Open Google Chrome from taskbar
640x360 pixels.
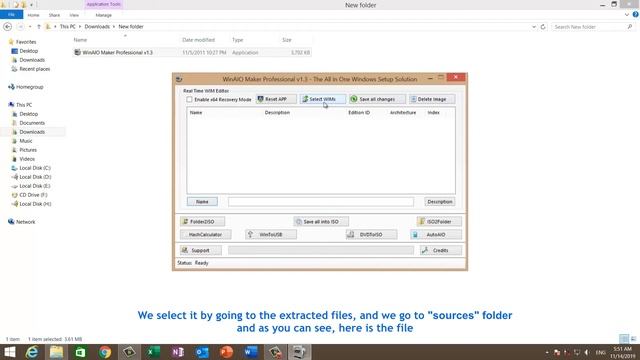click(105, 352)
